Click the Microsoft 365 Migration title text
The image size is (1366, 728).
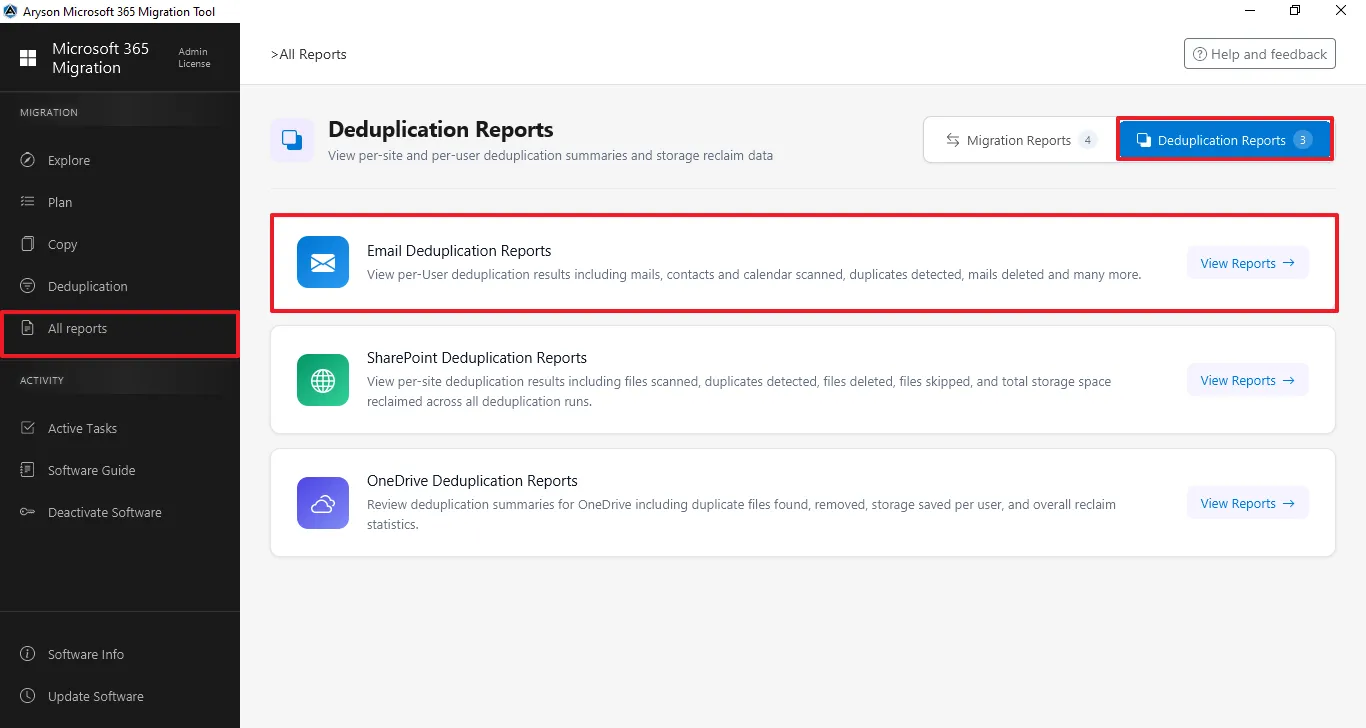[100, 58]
